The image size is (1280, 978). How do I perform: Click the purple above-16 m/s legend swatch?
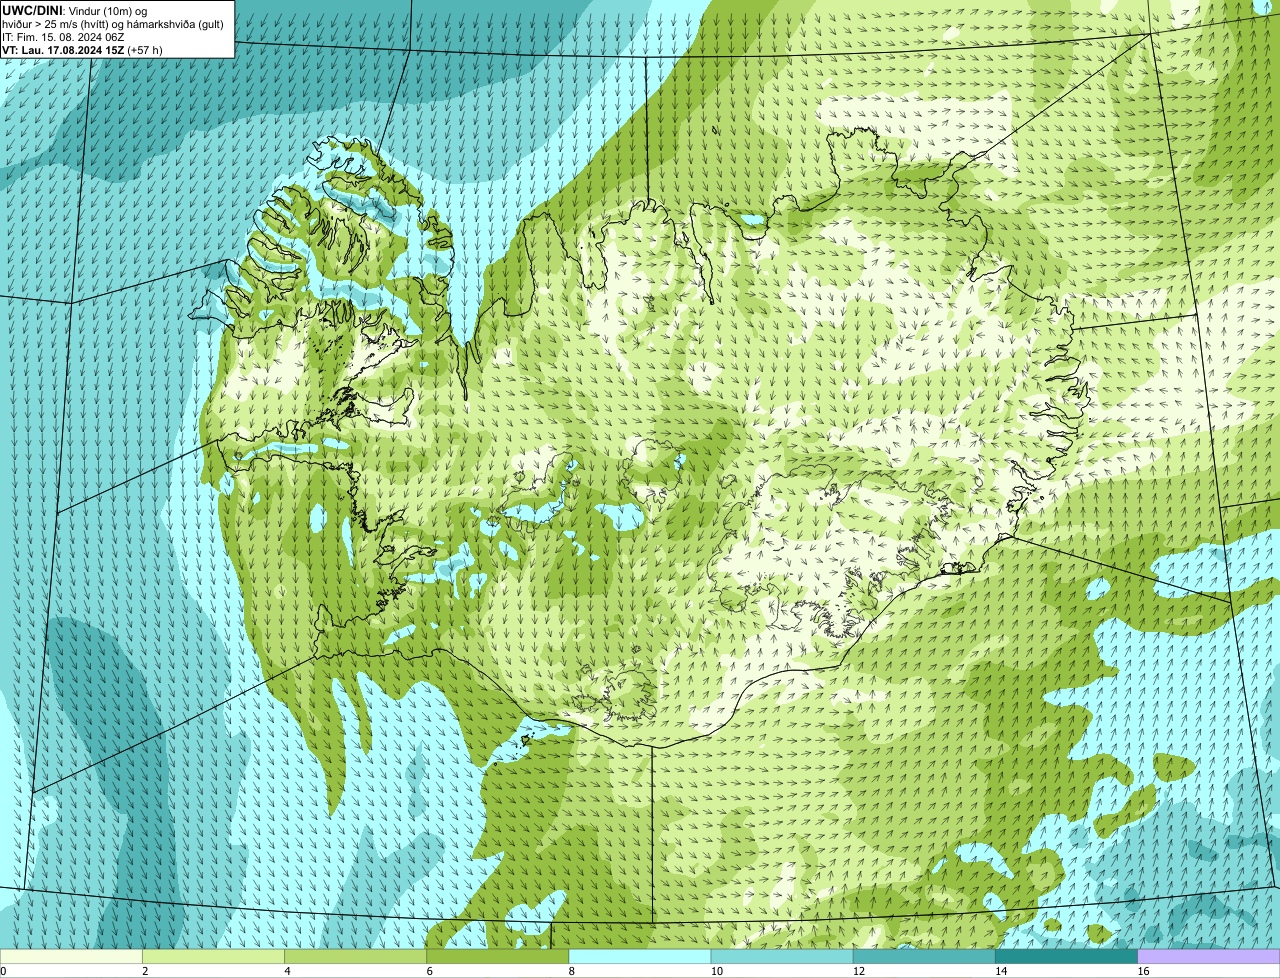1209,956
